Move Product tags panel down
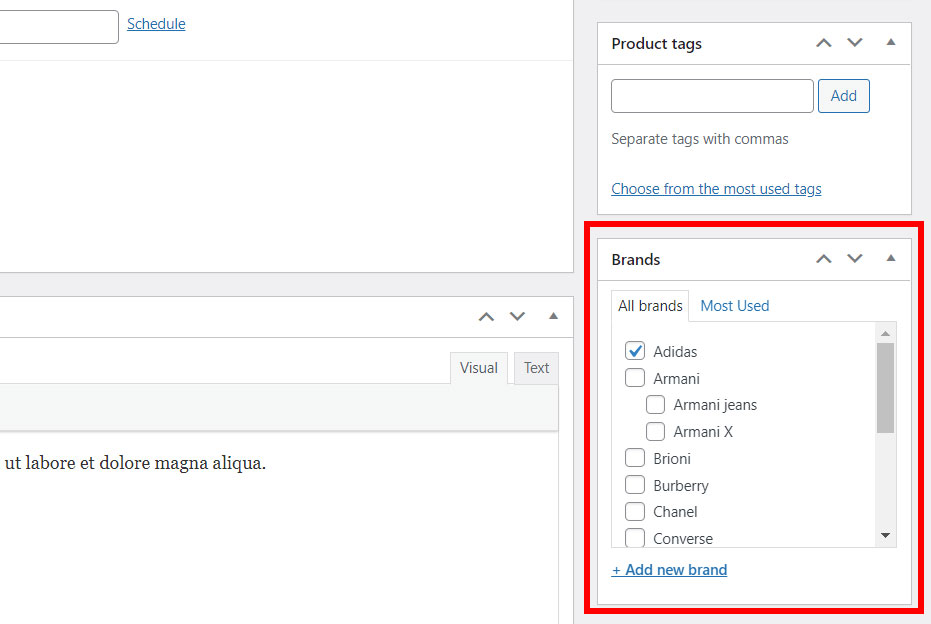 pos(855,43)
